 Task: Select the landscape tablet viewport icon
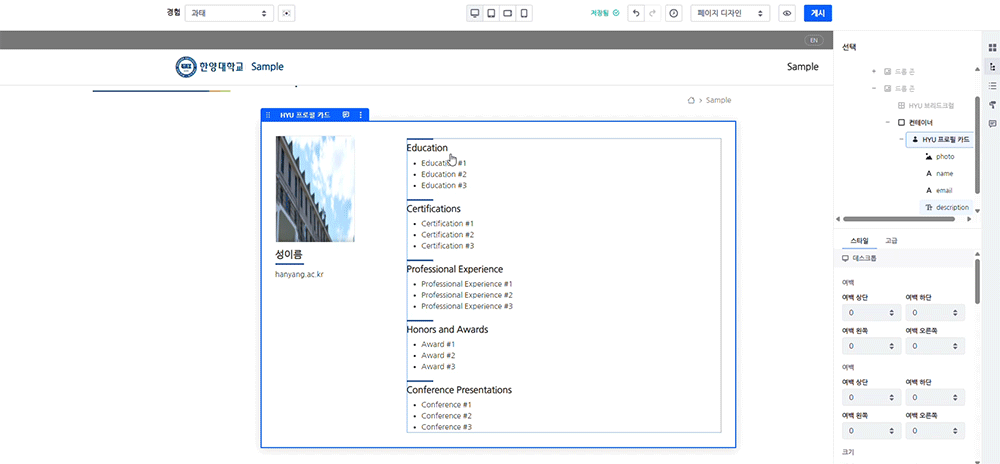[x=508, y=13]
